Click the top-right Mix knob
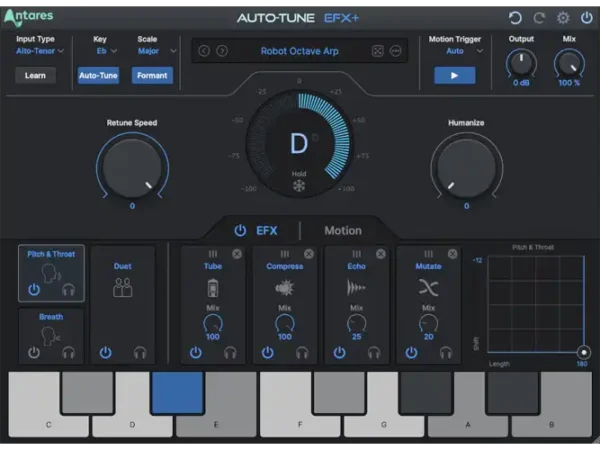The image size is (600, 450). (x=569, y=64)
